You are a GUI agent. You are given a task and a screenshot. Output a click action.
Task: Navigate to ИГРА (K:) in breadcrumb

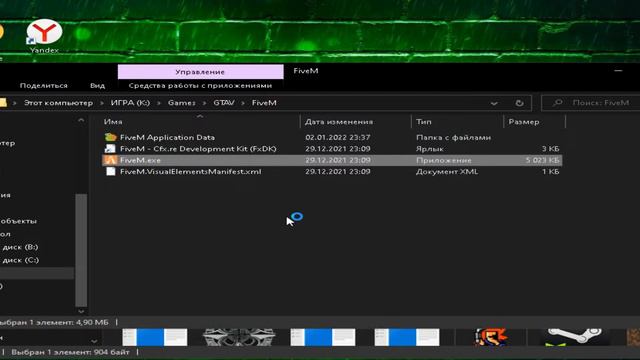[130, 103]
